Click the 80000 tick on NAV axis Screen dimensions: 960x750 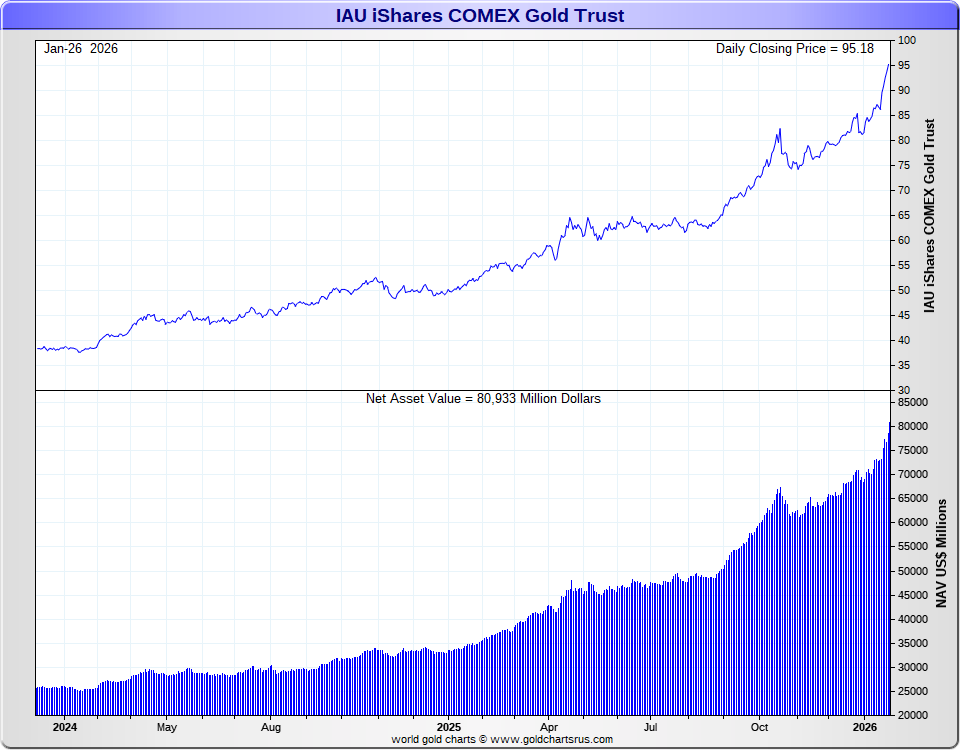913,427
